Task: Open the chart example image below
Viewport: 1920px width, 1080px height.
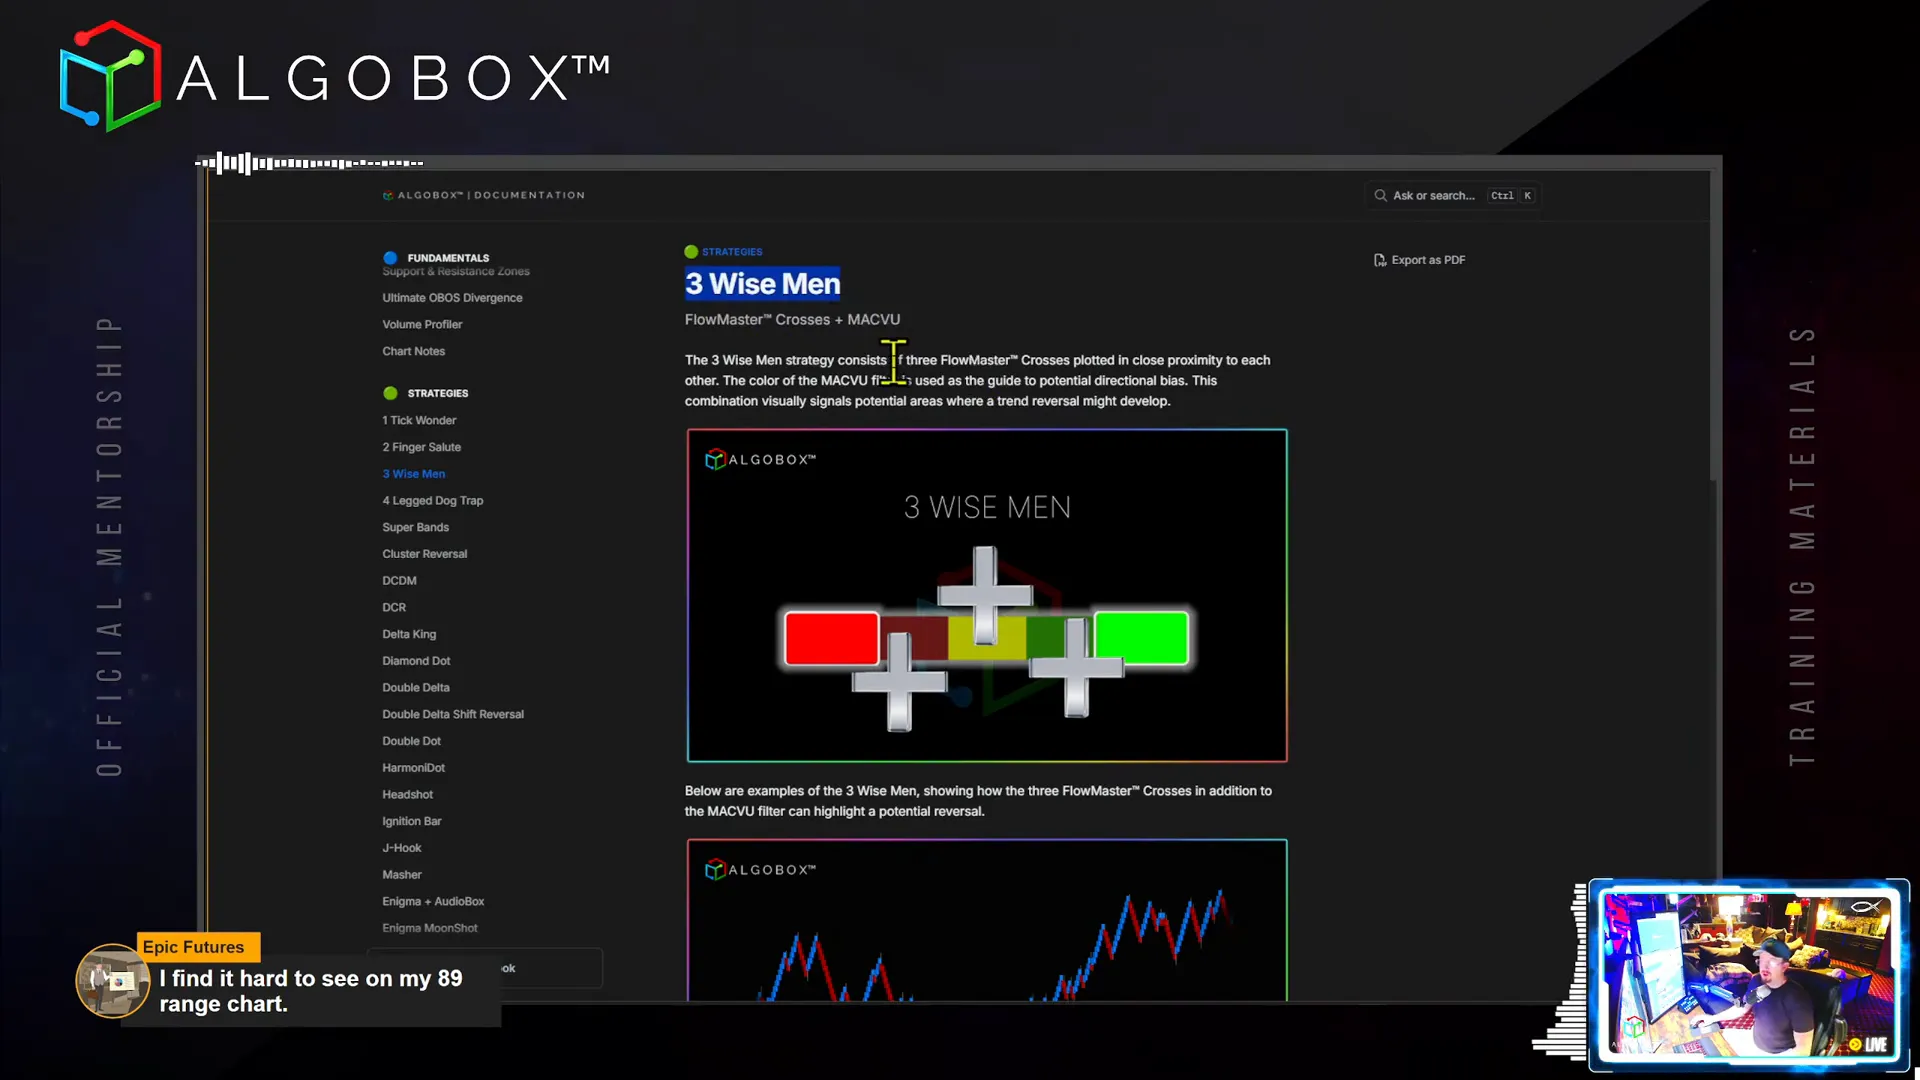Action: pyautogui.click(x=987, y=920)
